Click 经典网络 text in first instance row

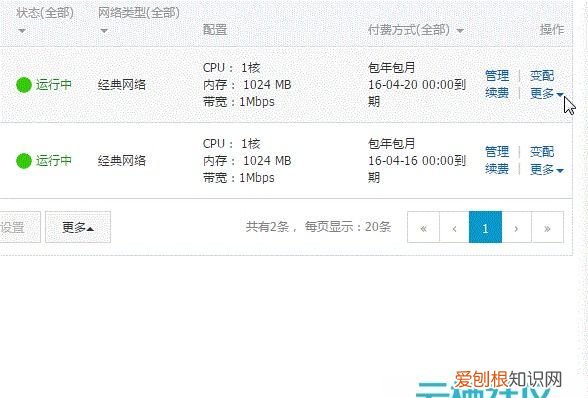122,85
